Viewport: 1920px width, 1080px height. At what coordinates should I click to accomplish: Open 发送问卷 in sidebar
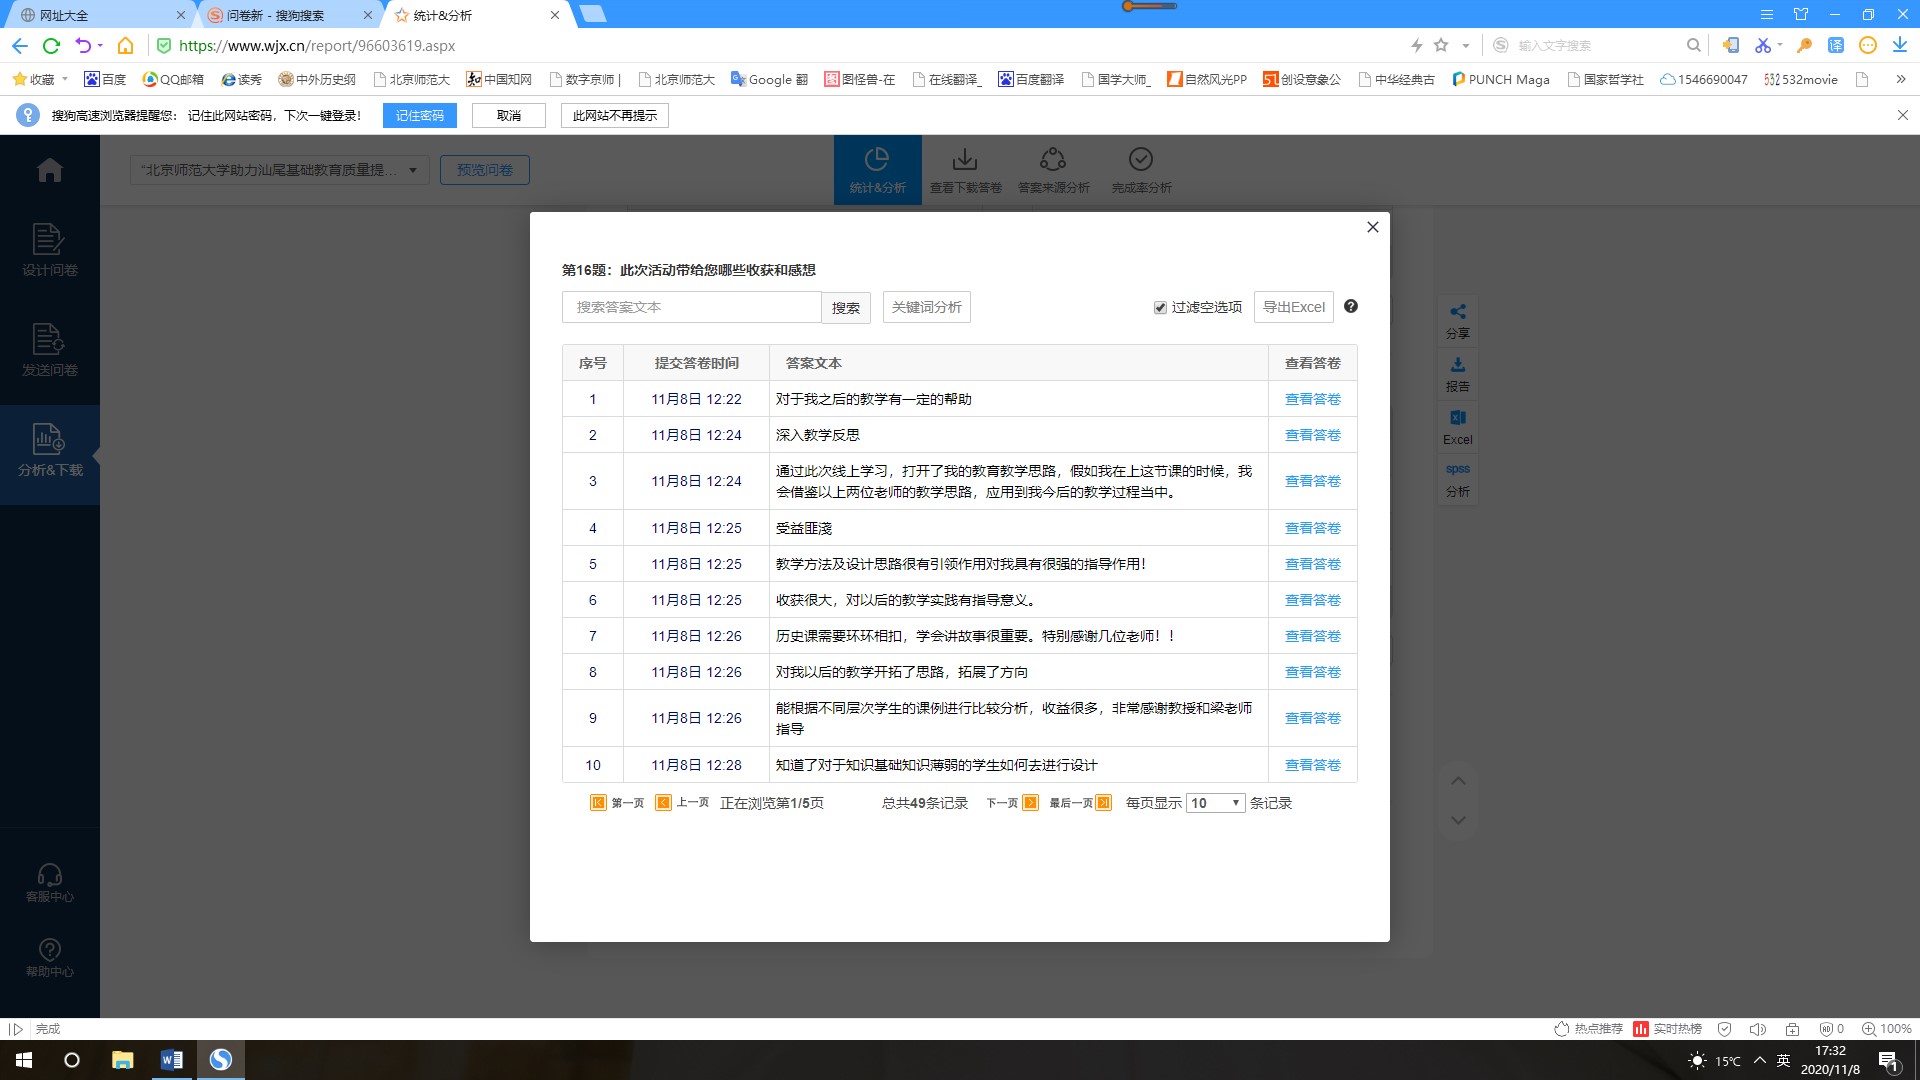[50, 350]
